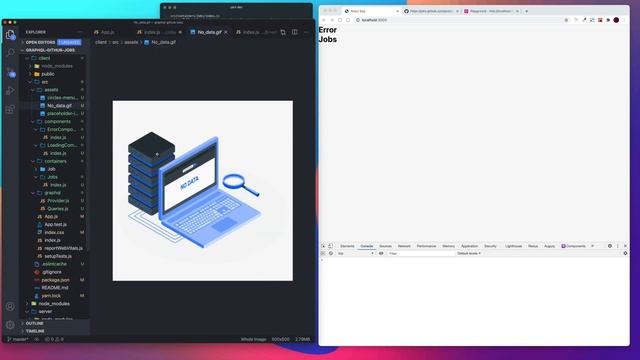Screen dimensions: 640x360
Task: Switch to DevTools Network tab
Action: click(x=404, y=246)
